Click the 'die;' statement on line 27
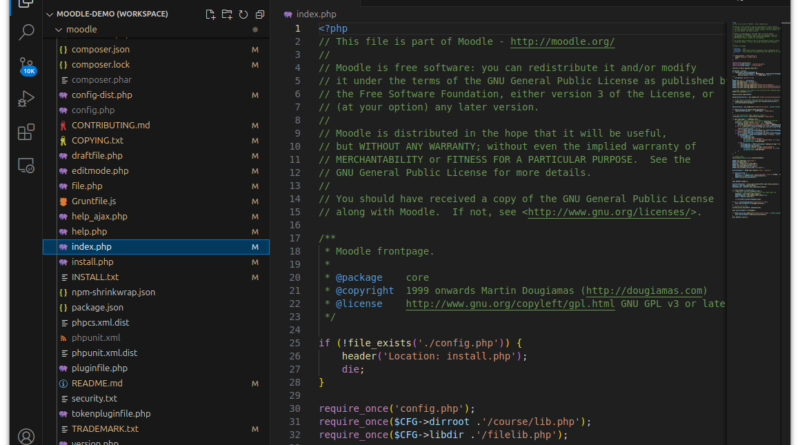The height and width of the screenshot is (445, 800). pos(353,369)
